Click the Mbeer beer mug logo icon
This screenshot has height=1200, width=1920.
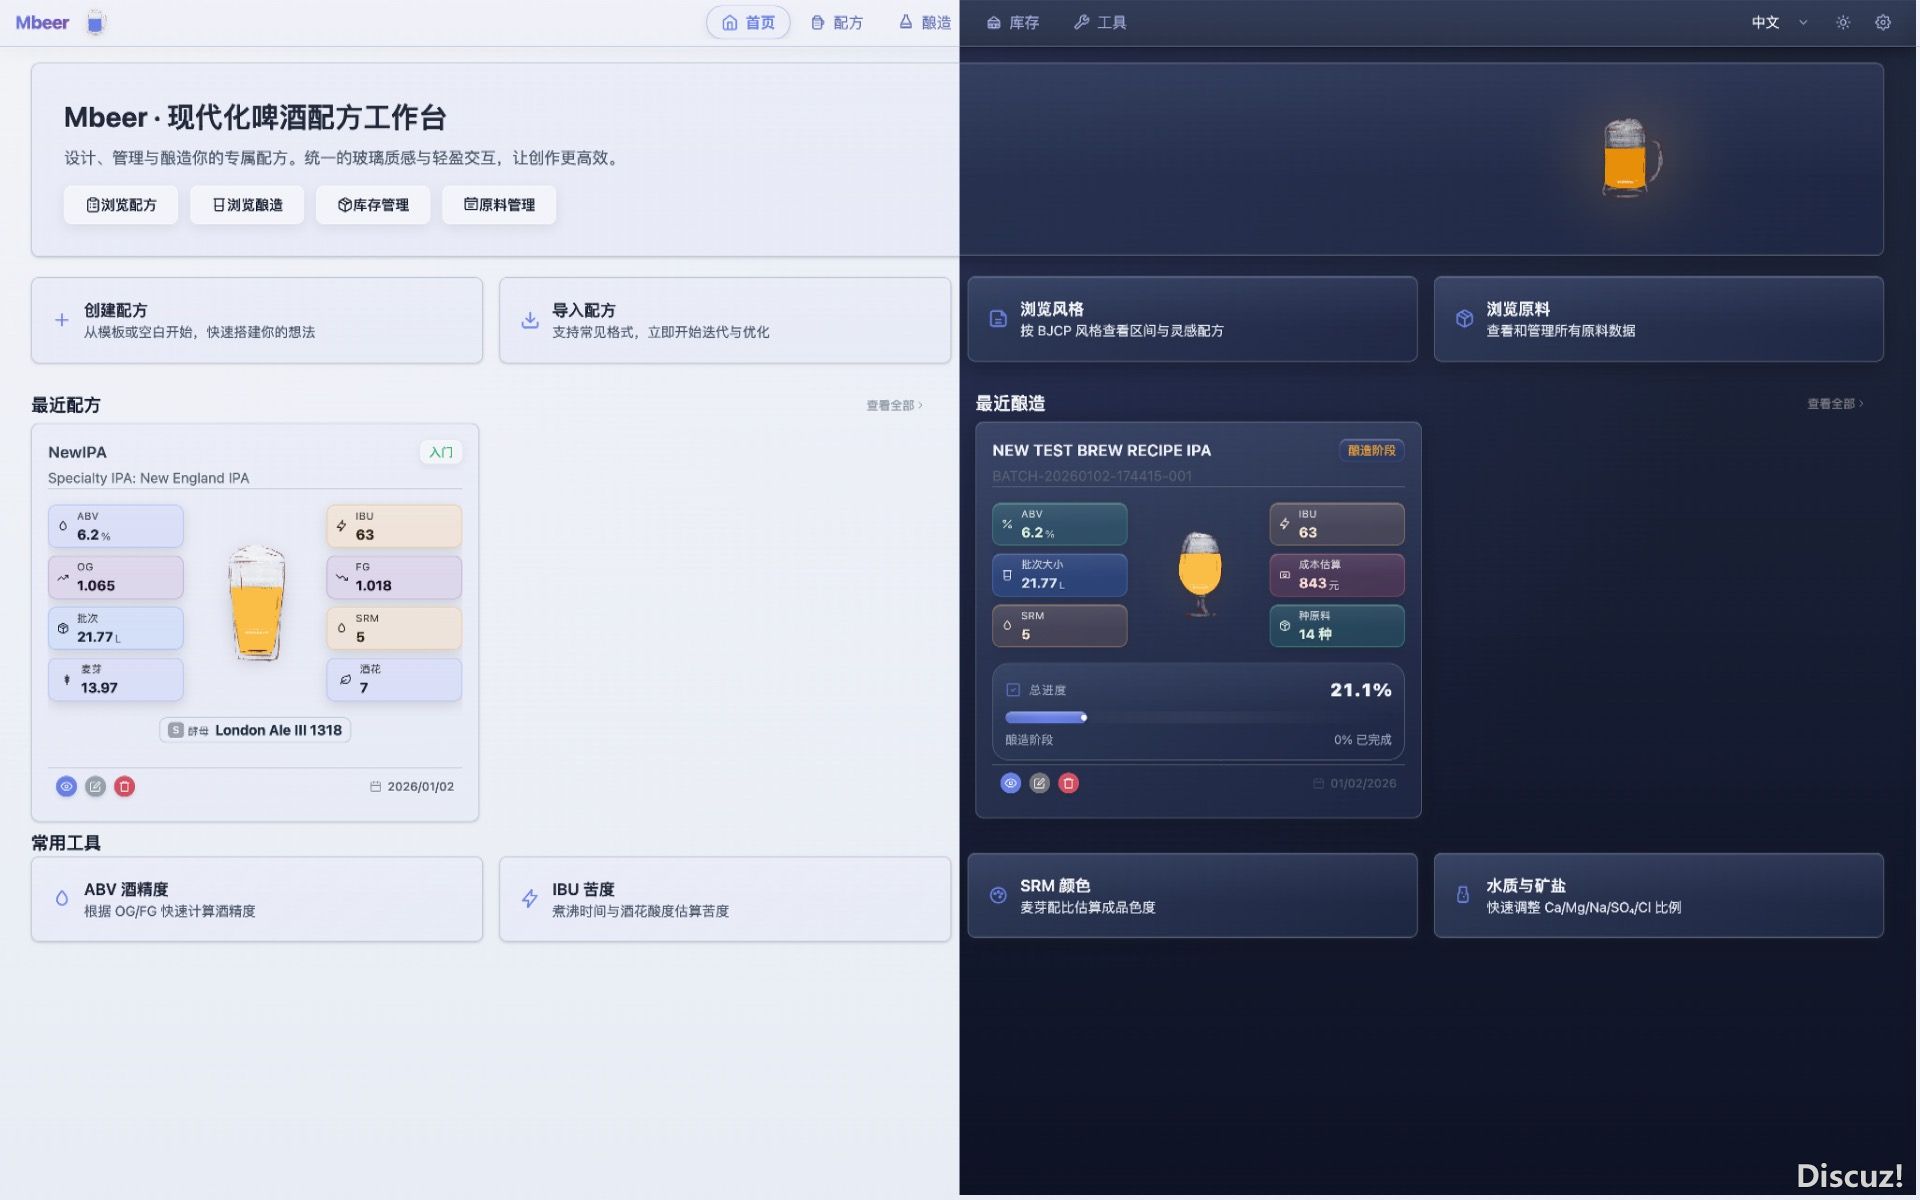point(95,22)
